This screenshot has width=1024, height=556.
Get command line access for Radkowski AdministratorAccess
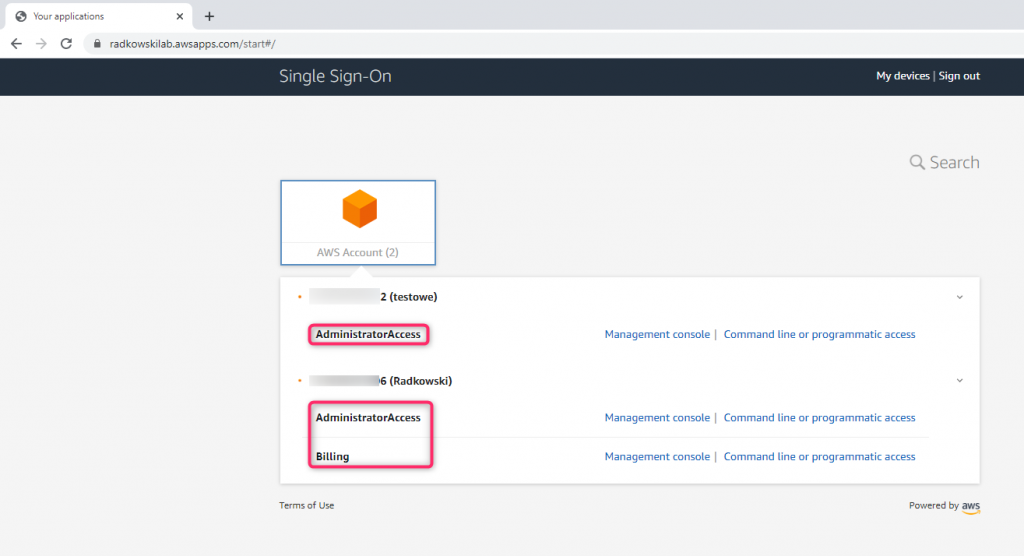(x=819, y=417)
